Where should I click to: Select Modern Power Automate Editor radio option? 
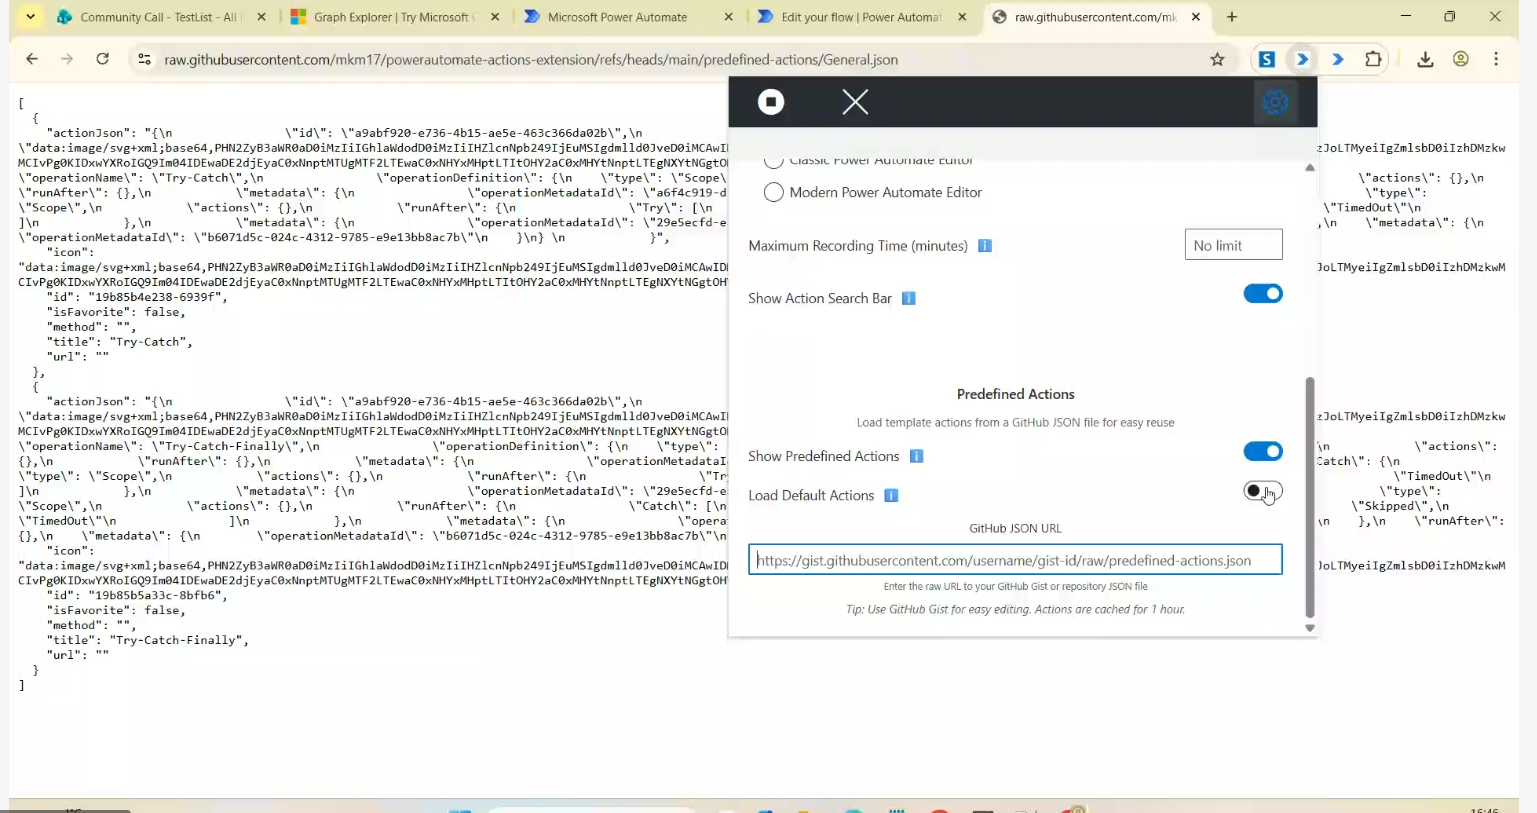(x=773, y=193)
